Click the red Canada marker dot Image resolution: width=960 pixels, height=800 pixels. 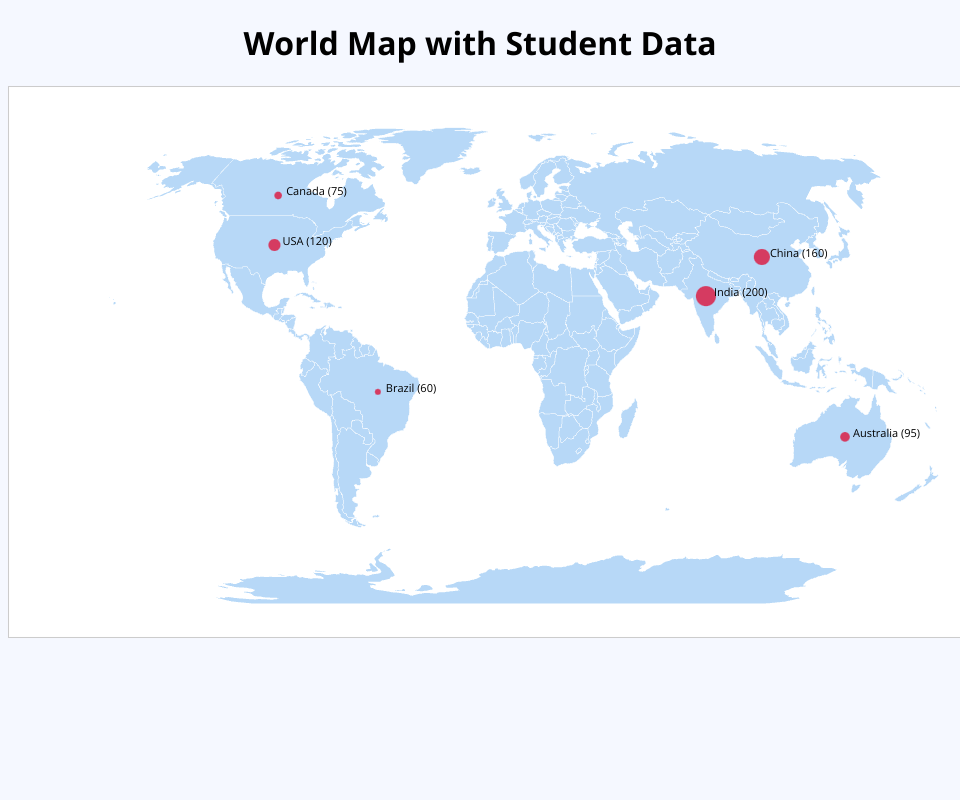278,195
